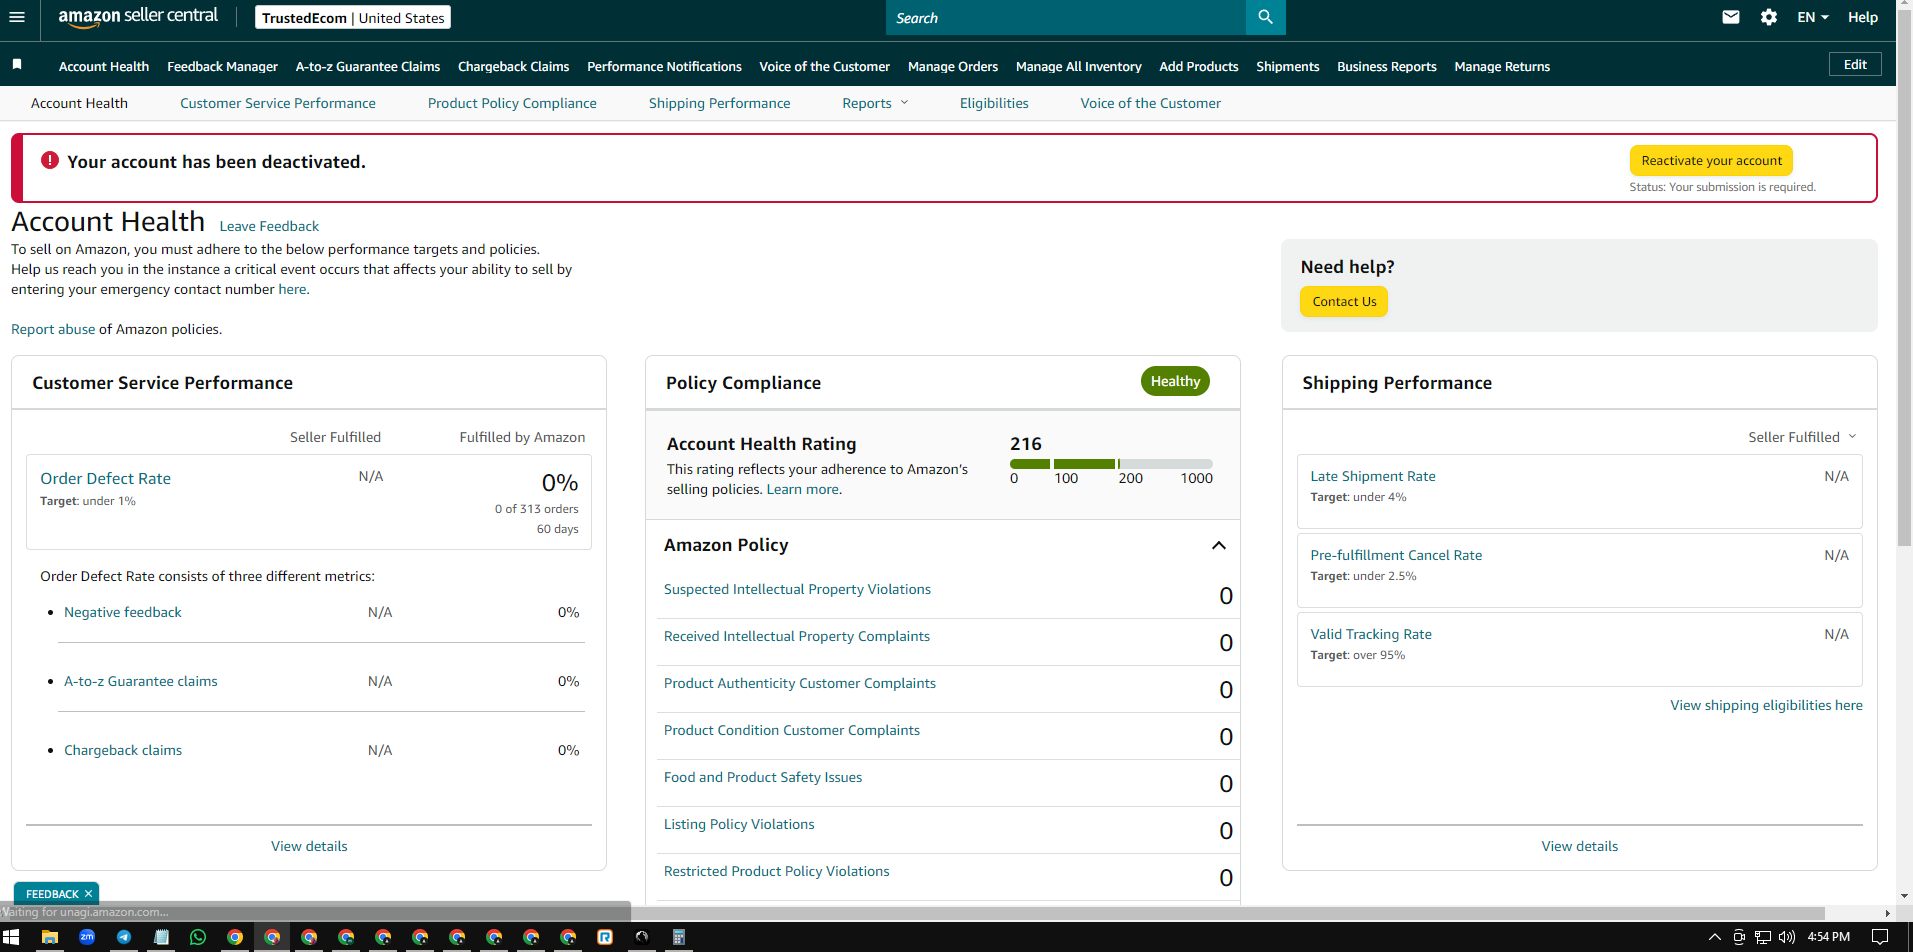1913x952 pixels.
Task: Open Shipments menu item
Action: tap(1287, 66)
